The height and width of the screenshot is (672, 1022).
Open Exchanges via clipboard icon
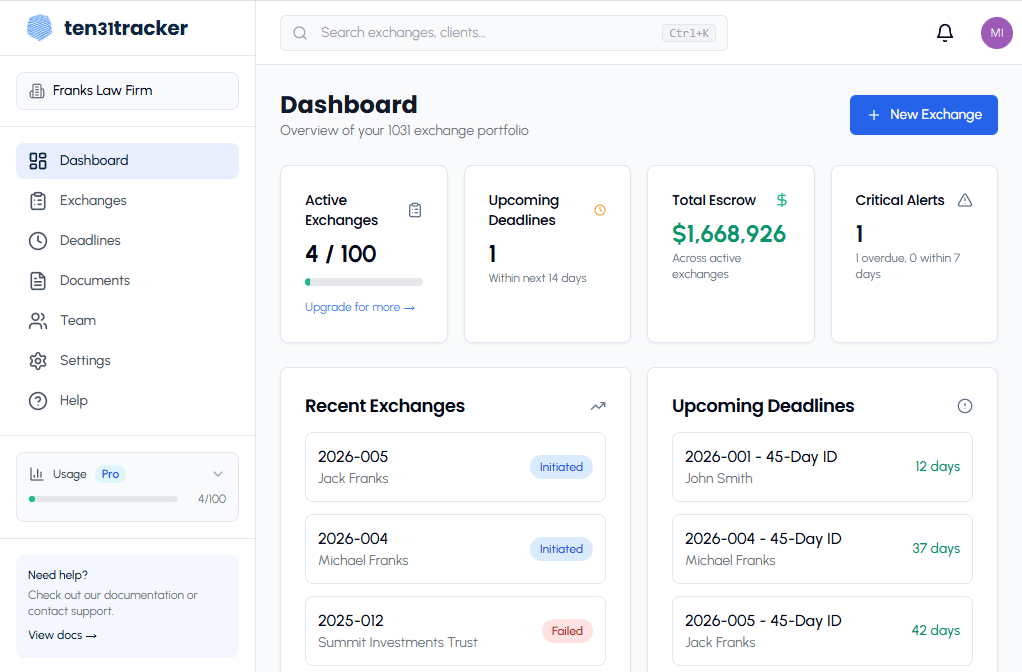(x=37, y=200)
